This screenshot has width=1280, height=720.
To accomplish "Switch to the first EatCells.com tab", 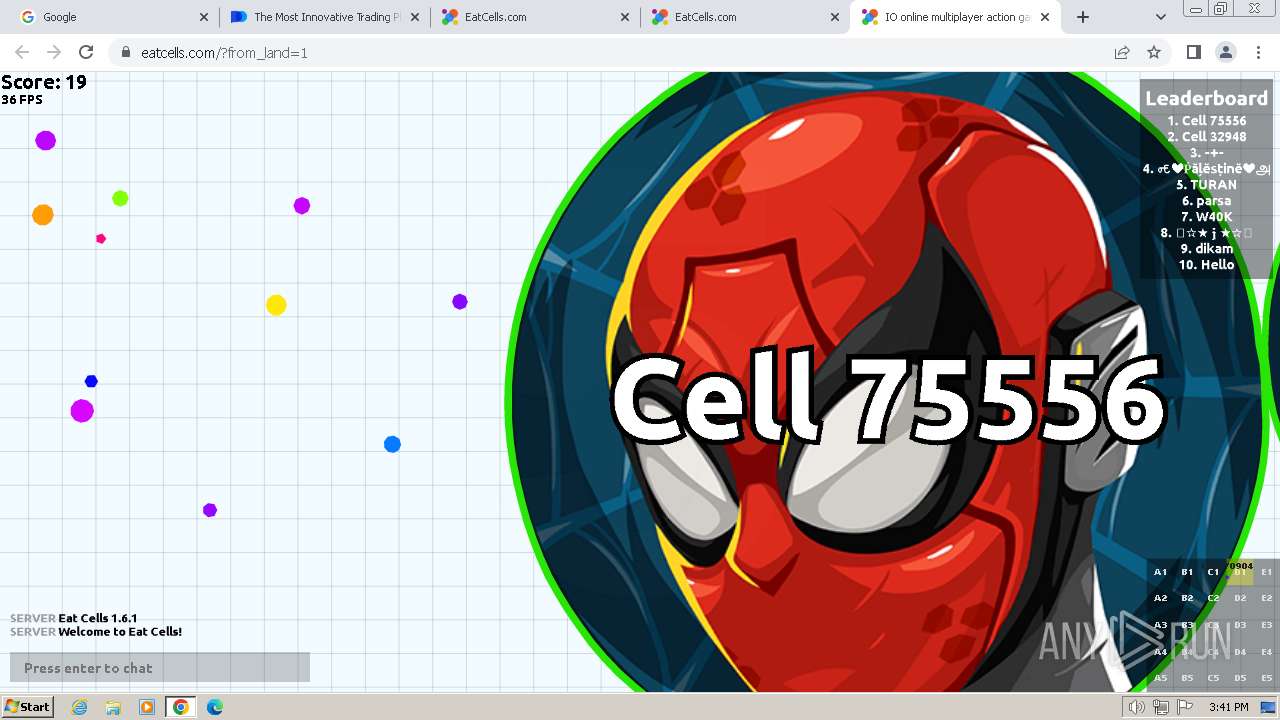I will 535,17.
